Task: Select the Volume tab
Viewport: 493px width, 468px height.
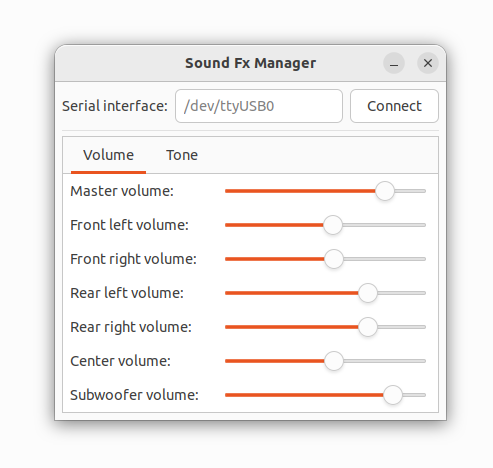Action: [x=108, y=155]
